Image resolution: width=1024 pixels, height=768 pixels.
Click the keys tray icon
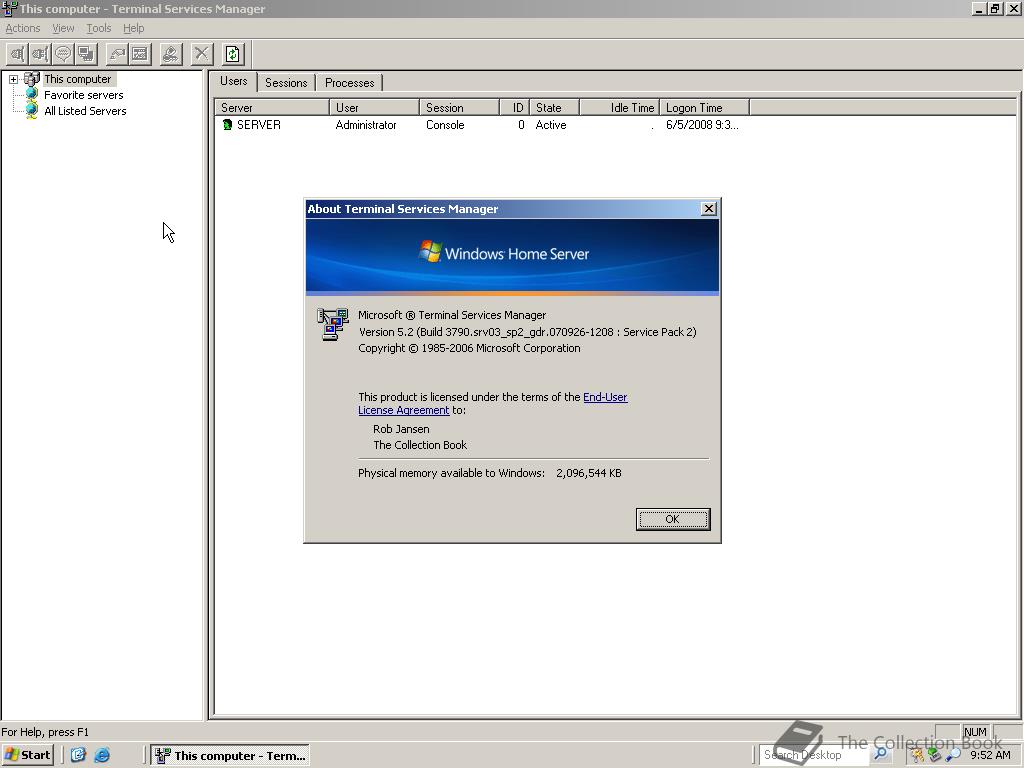[918, 756]
